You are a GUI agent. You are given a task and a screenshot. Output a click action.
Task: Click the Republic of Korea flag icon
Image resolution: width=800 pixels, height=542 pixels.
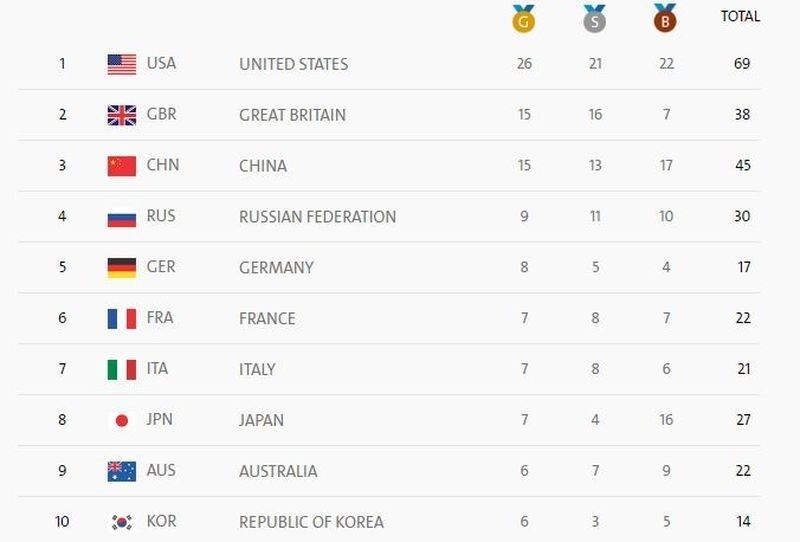point(122,522)
